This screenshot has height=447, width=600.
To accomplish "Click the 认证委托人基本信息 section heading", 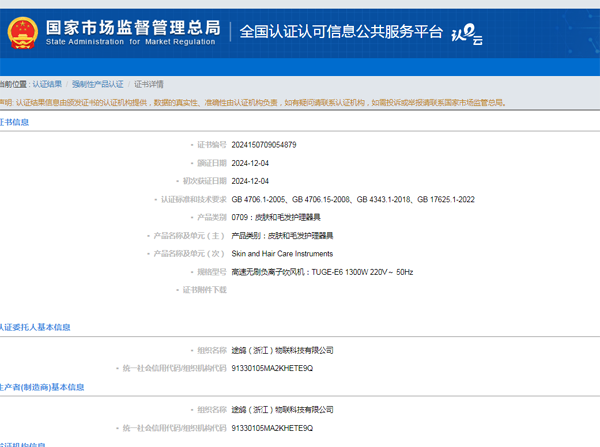I will point(34,327).
